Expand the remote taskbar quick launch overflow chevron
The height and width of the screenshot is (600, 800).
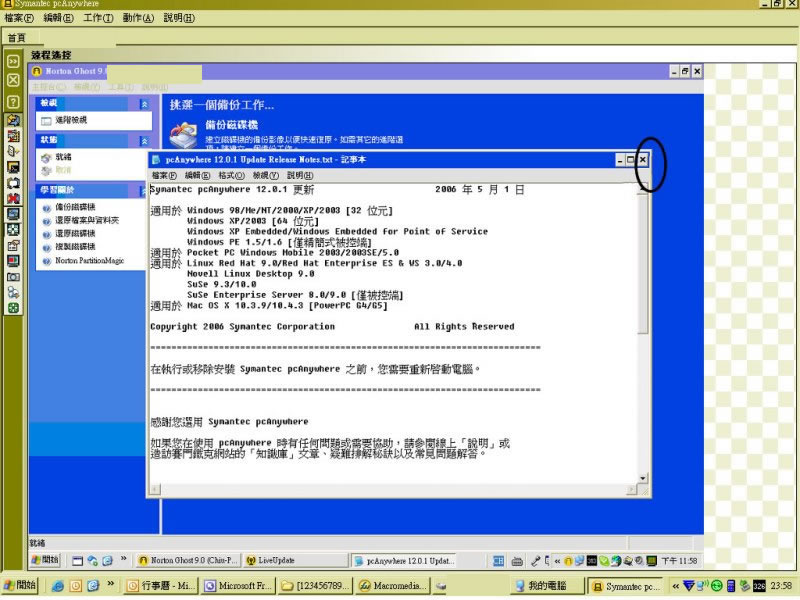(x=123, y=559)
